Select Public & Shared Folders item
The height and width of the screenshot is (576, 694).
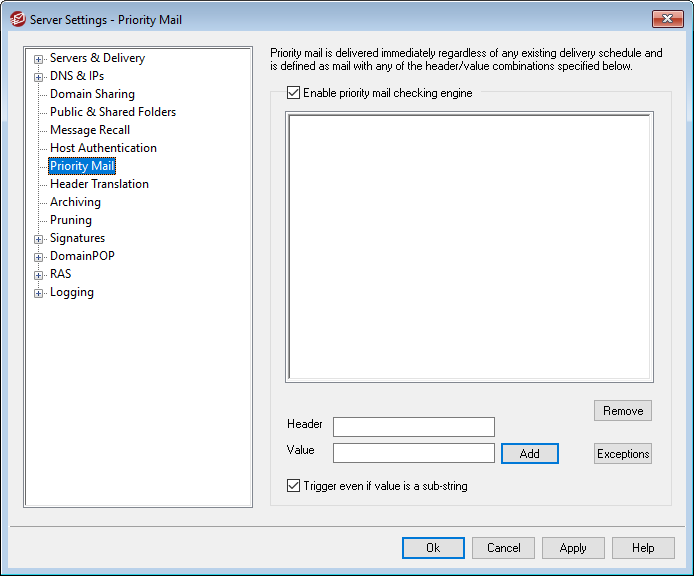(x=112, y=112)
